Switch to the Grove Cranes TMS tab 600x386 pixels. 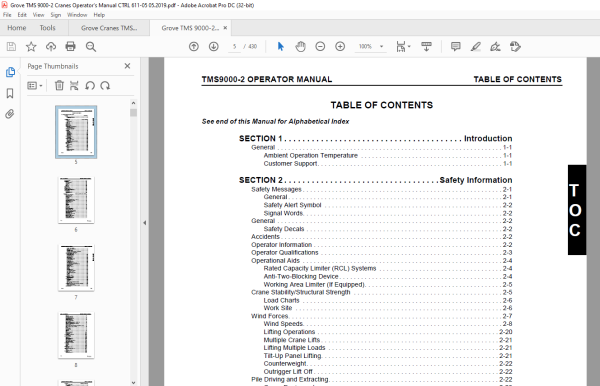pyautogui.click(x=109, y=28)
